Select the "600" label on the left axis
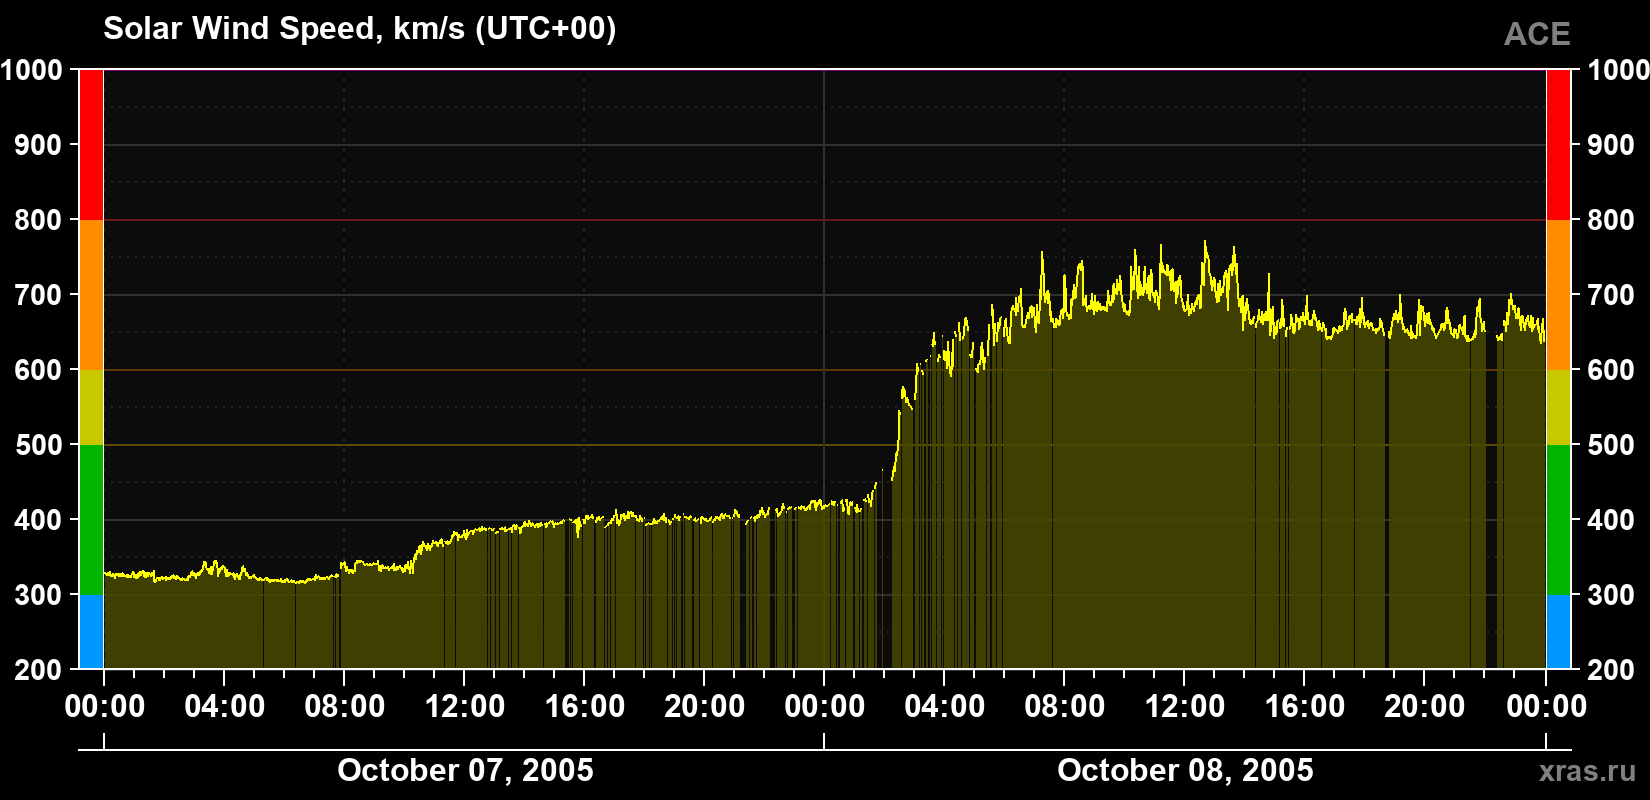1650x800 pixels. click(x=39, y=370)
